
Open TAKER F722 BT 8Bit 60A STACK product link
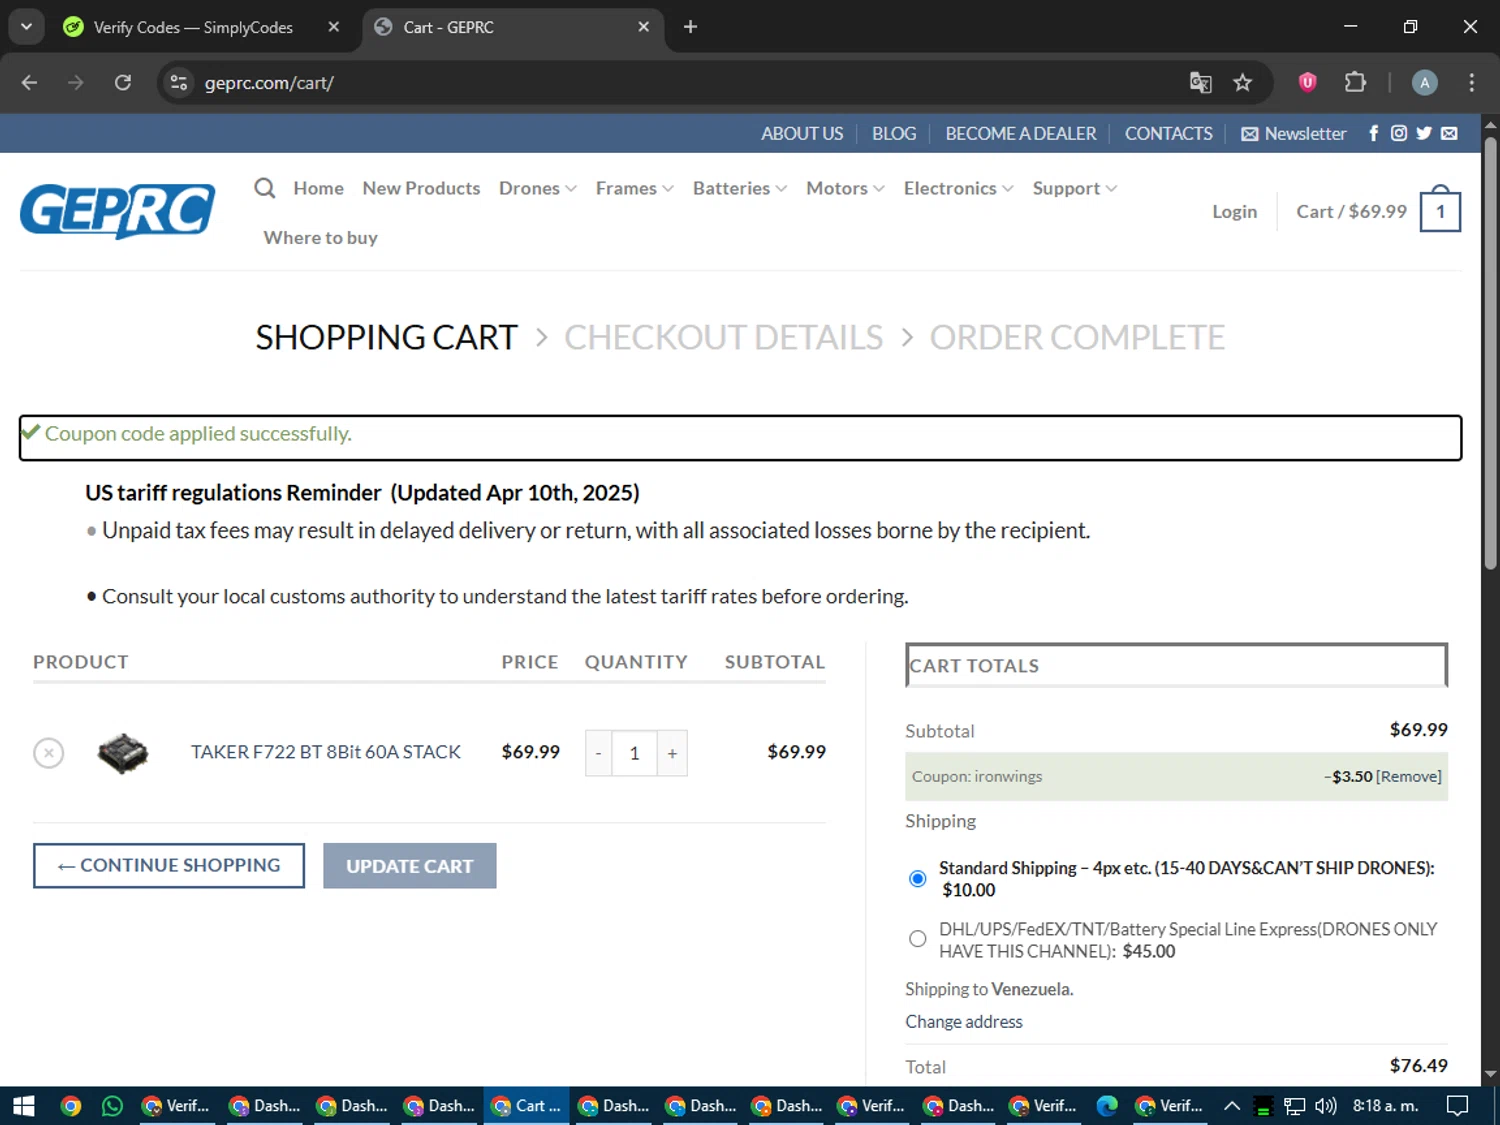(x=326, y=751)
